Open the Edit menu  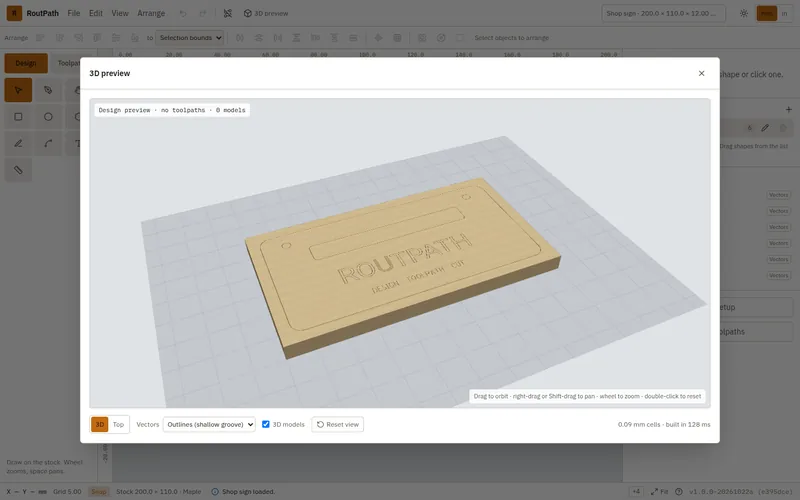(96, 13)
